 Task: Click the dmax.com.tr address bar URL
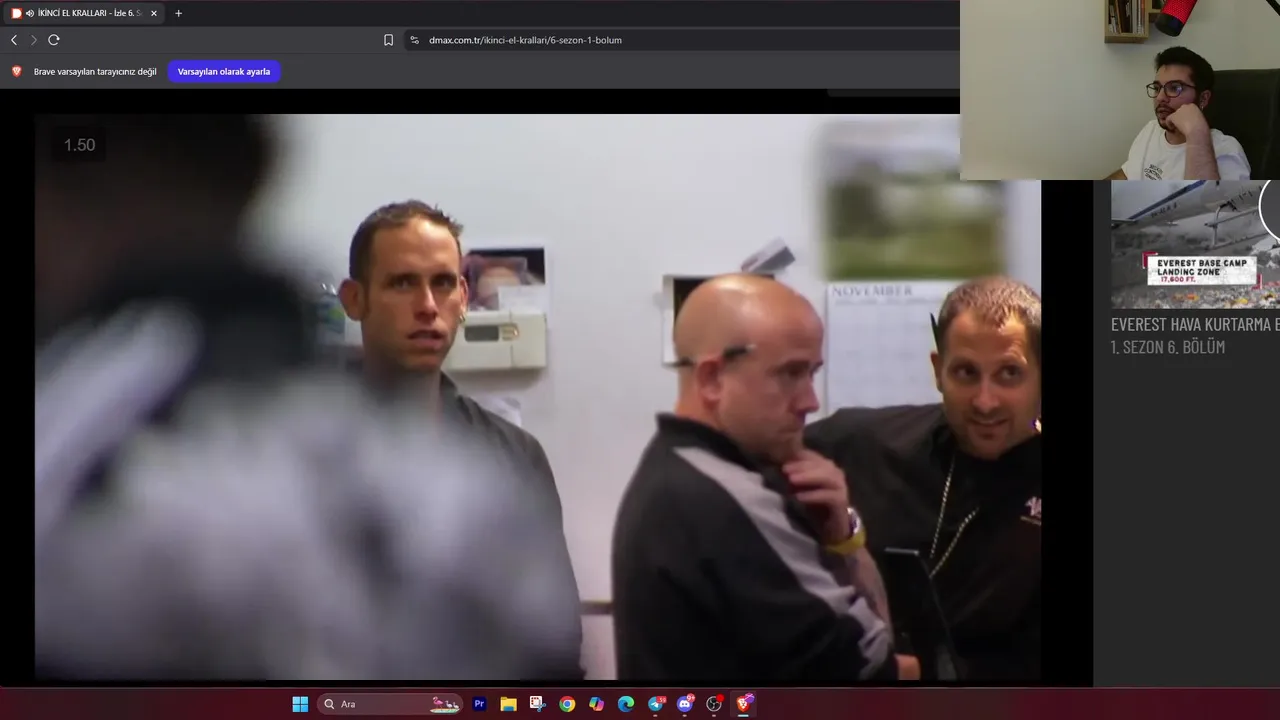525,40
